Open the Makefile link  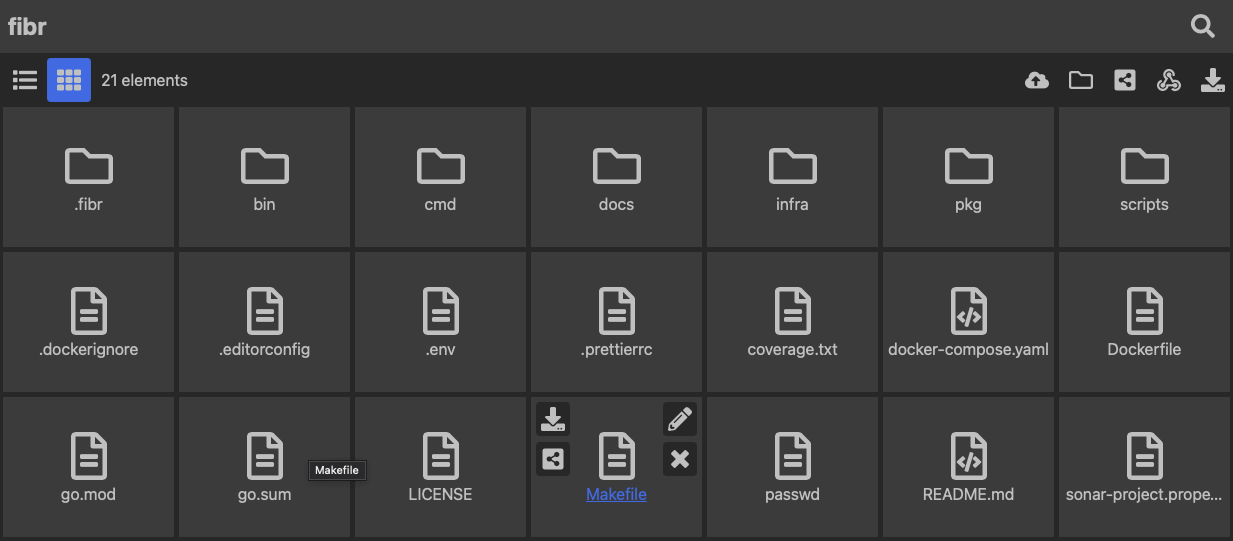pyautogui.click(x=616, y=494)
